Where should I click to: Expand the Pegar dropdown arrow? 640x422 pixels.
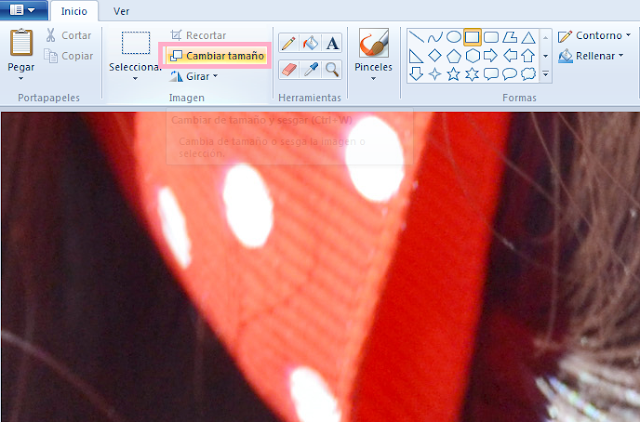(x=21, y=78)
